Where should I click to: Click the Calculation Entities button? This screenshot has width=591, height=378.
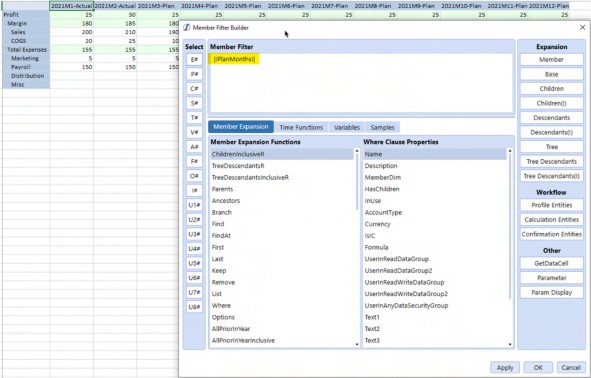(x=551, y=220)
